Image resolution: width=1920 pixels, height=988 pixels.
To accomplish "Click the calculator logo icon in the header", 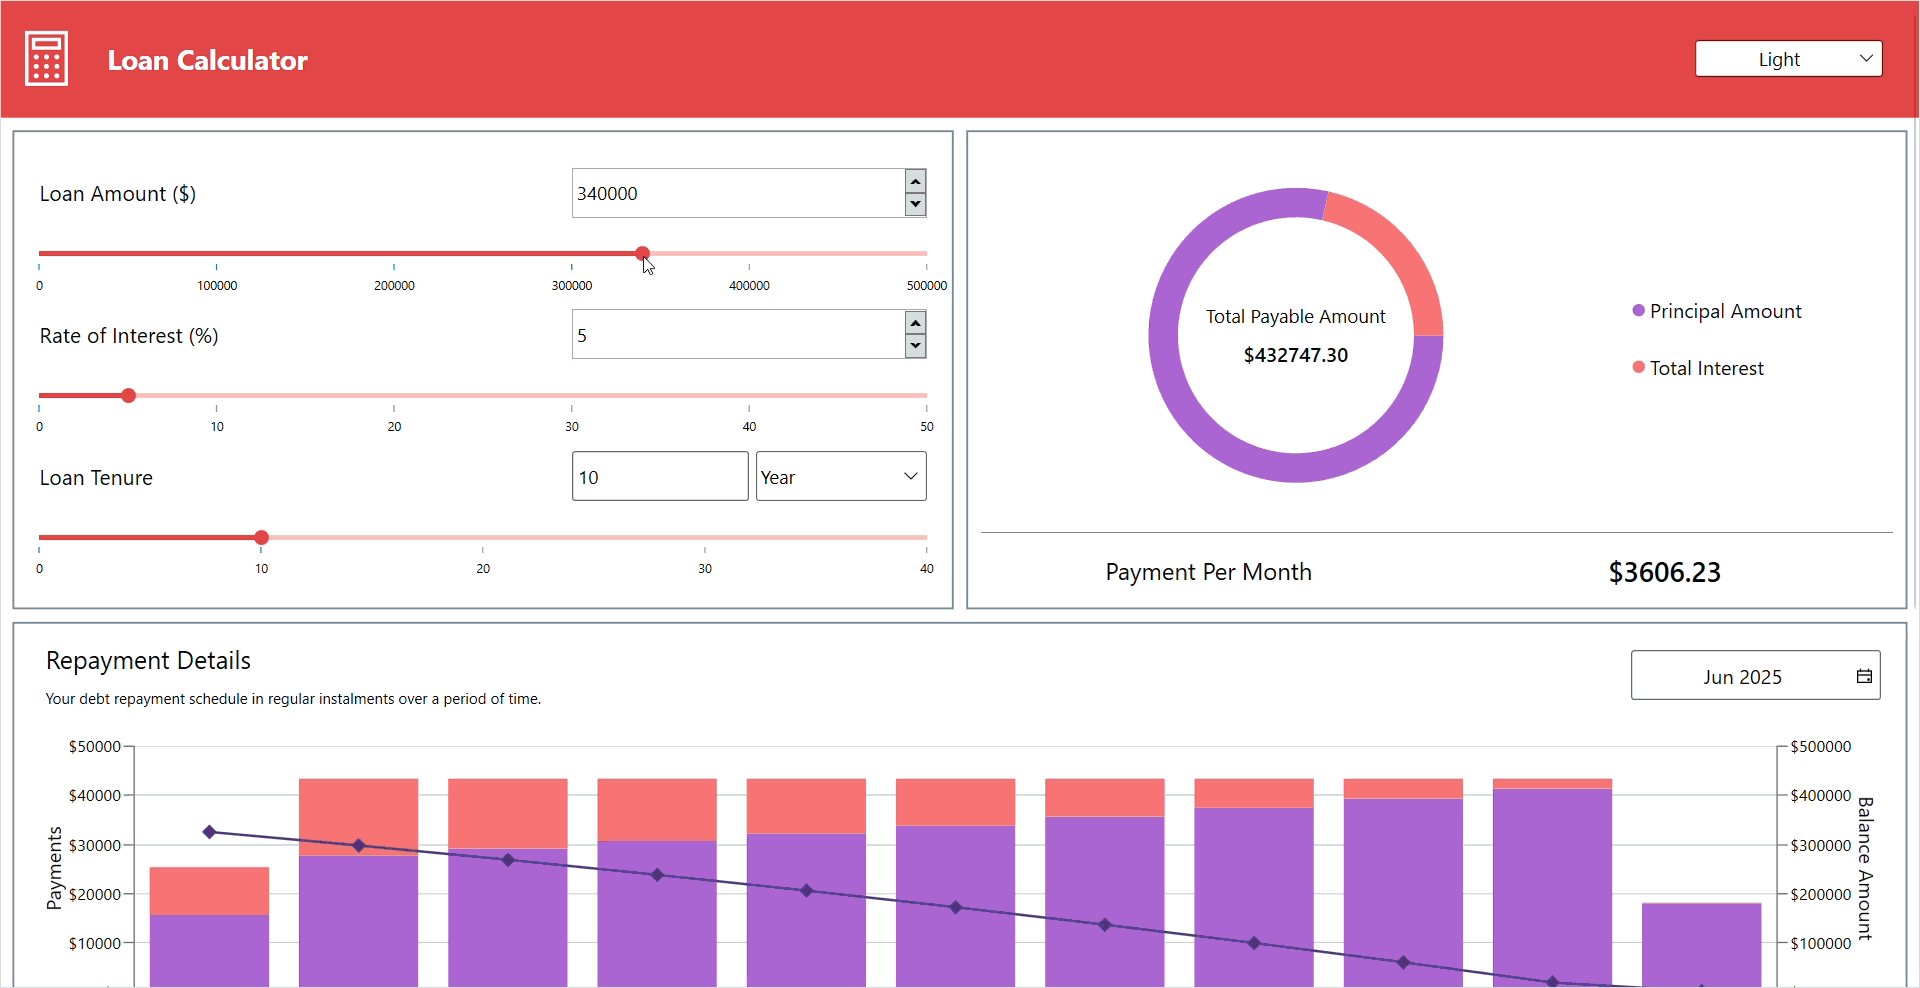I will pos(45,58).
